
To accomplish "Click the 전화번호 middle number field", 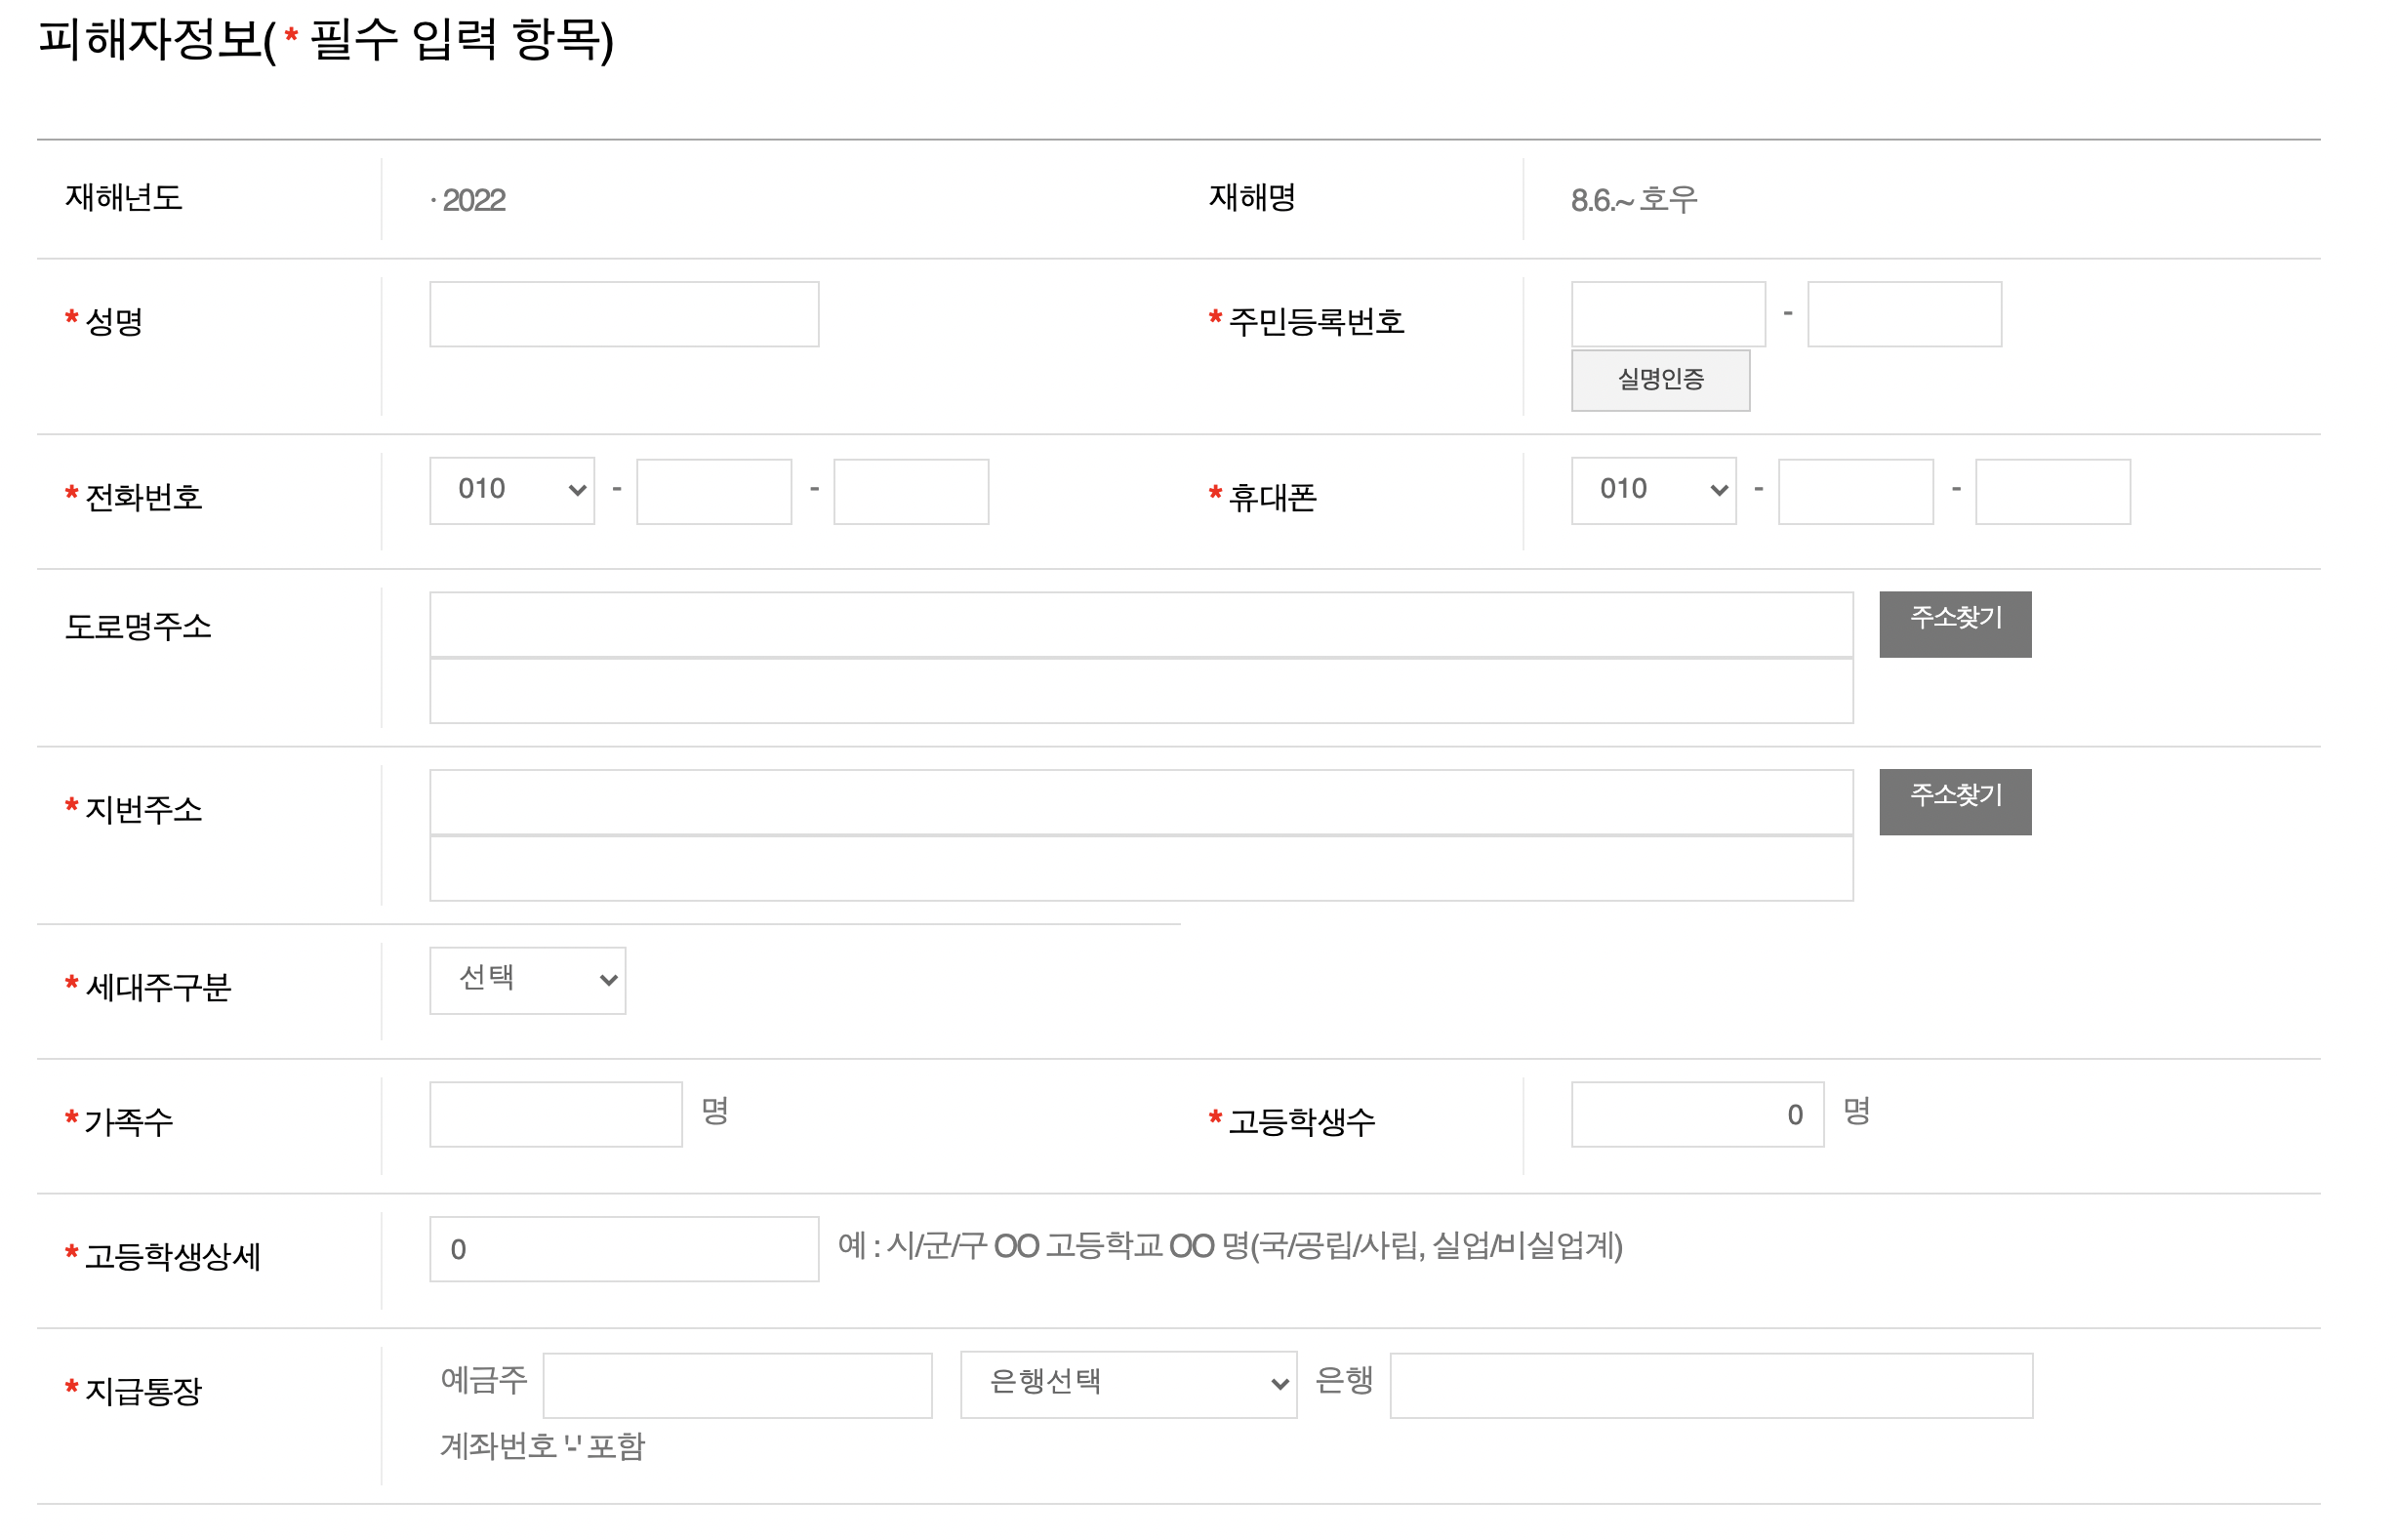I will pos(713,491).
